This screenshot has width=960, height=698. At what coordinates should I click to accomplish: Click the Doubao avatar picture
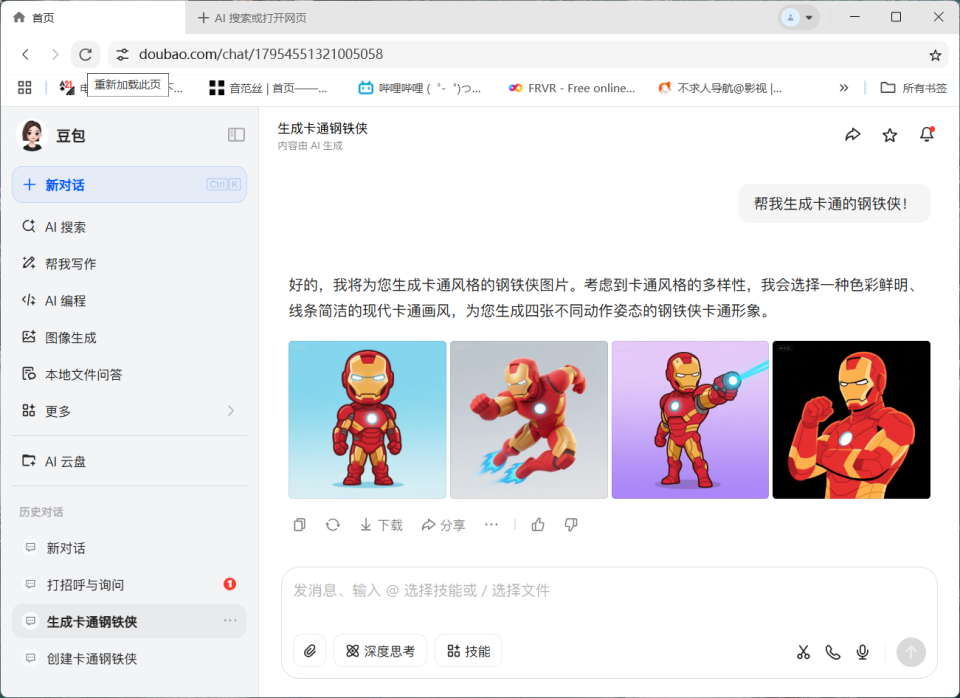(x=32, y=135)
